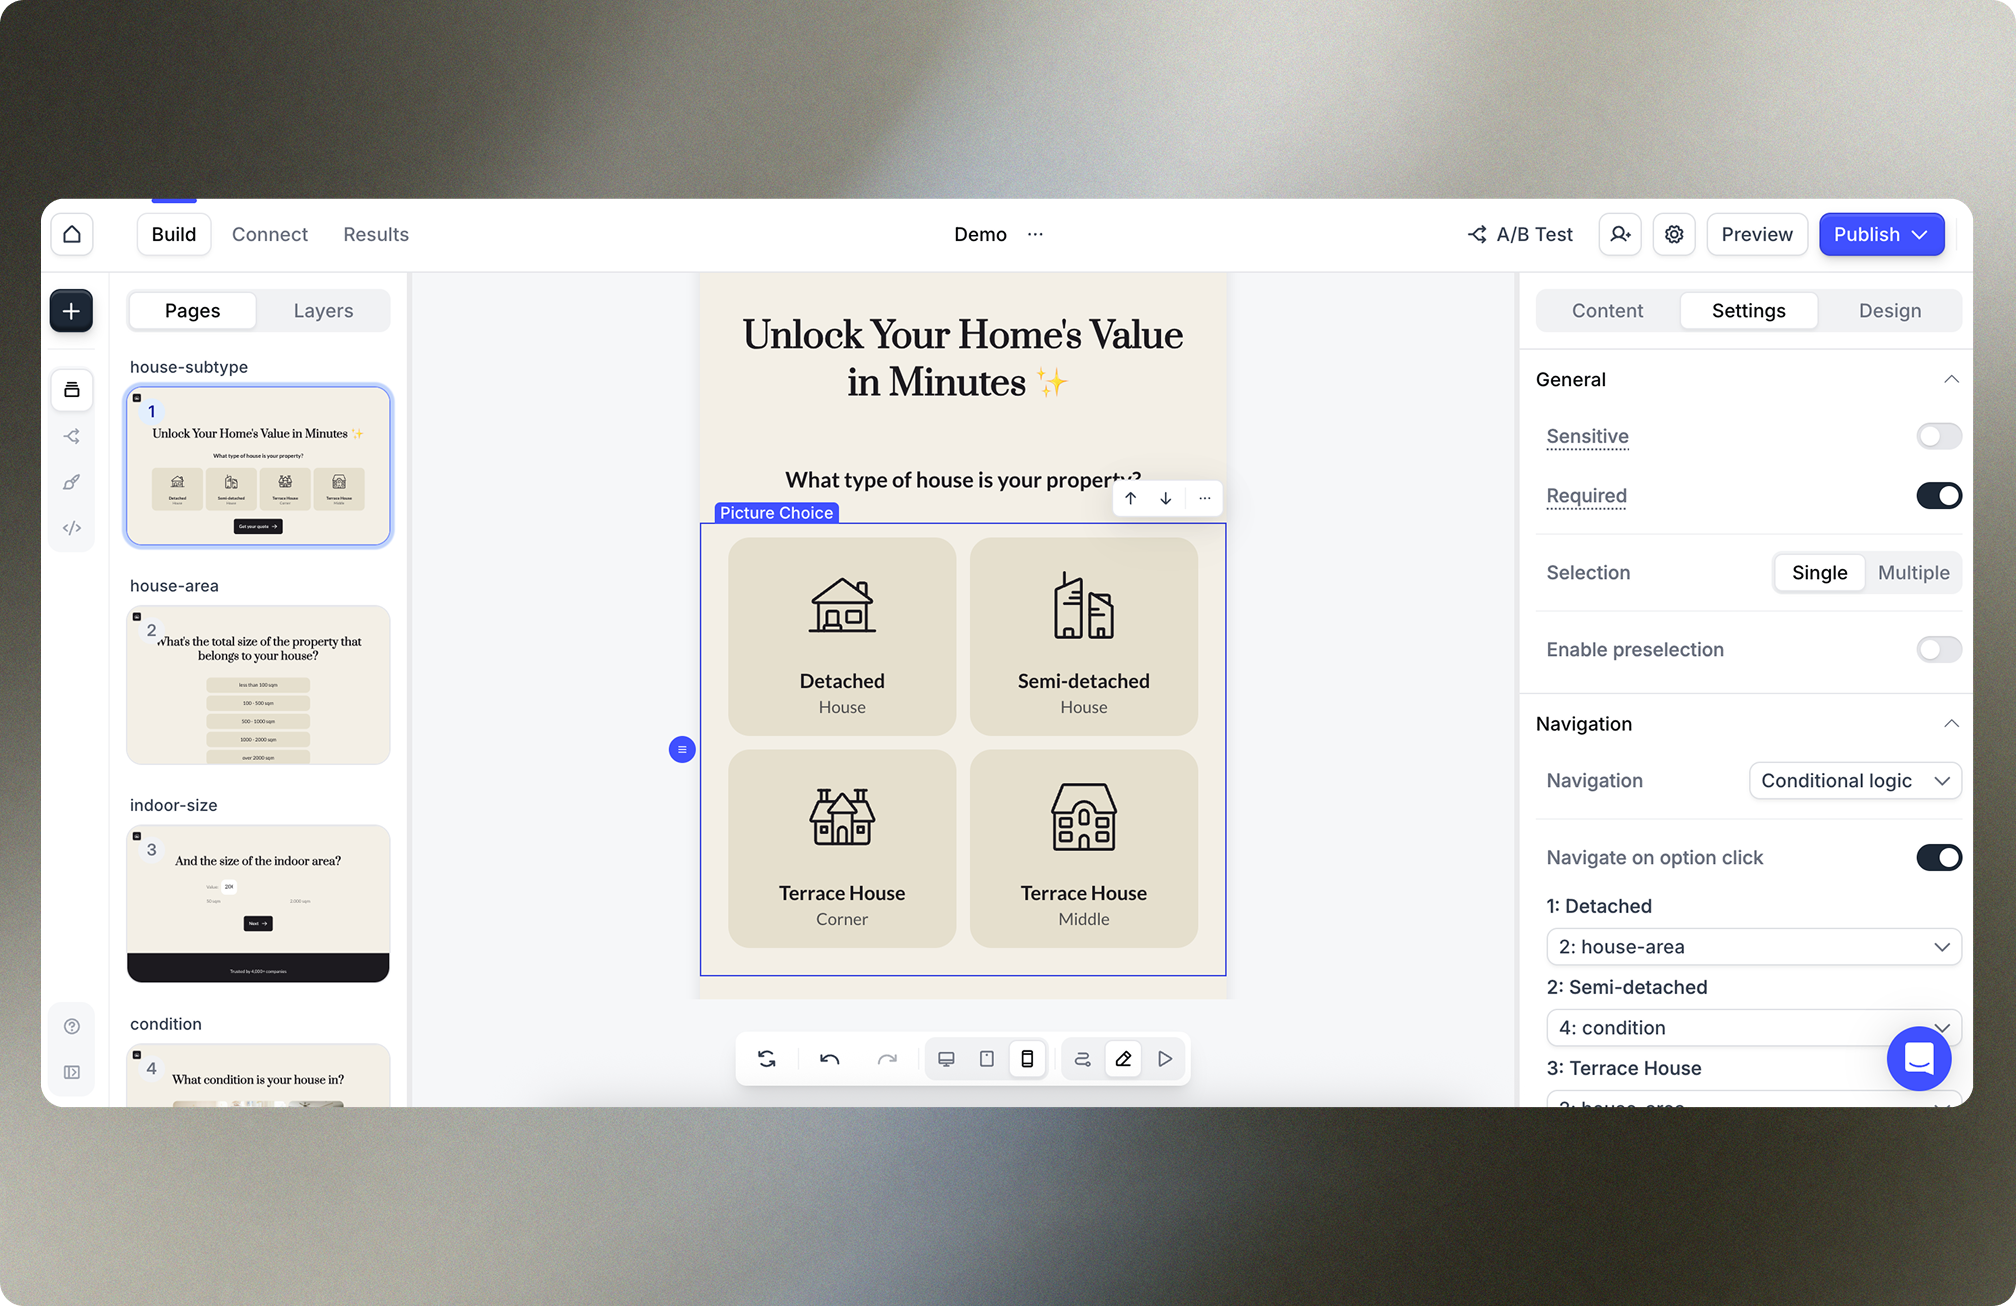Select the house-area page thumbnail

(258, 685)
